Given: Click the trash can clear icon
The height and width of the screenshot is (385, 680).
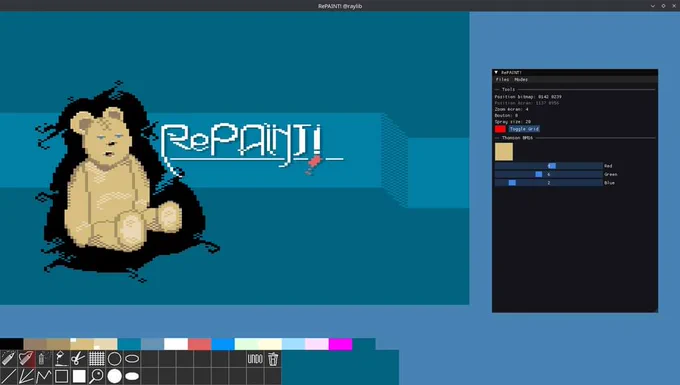Looking at the screenshot, I should [273, 359].
